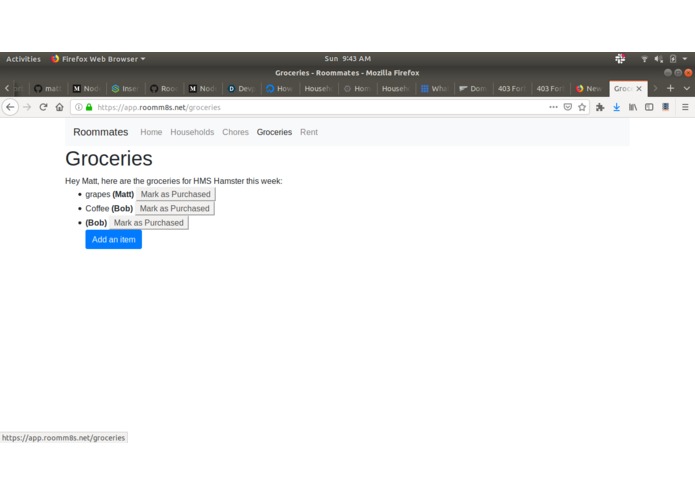The image size is (695, 494).
Task: Show site information via the info icon
Action: 78,107
